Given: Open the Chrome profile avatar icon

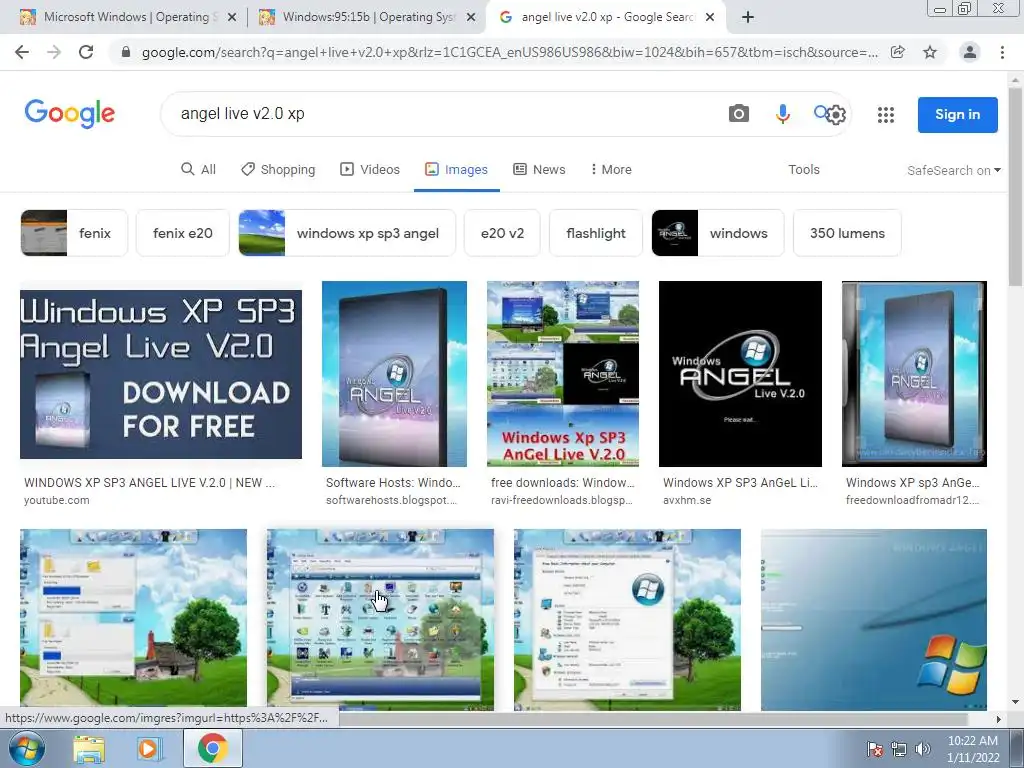Looking at the screenshot, I should click(x=970, y=52).
